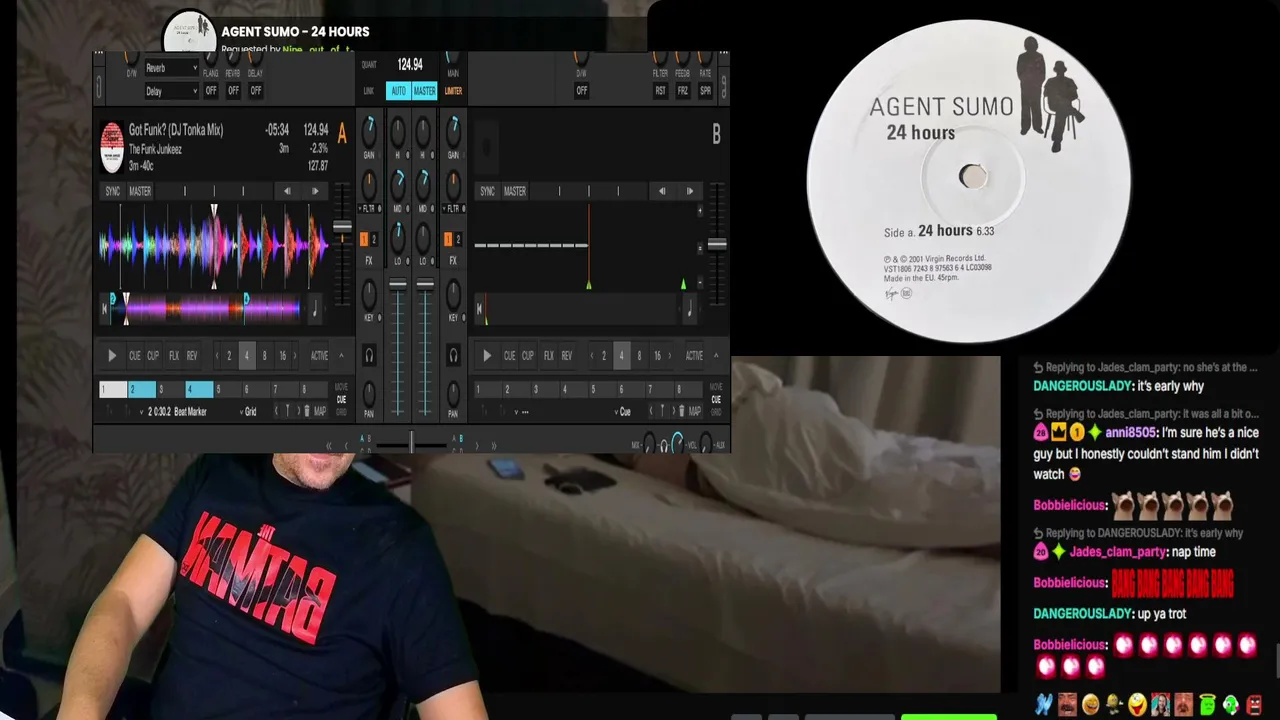Start playback on Deck B

(x=487, y=356)
